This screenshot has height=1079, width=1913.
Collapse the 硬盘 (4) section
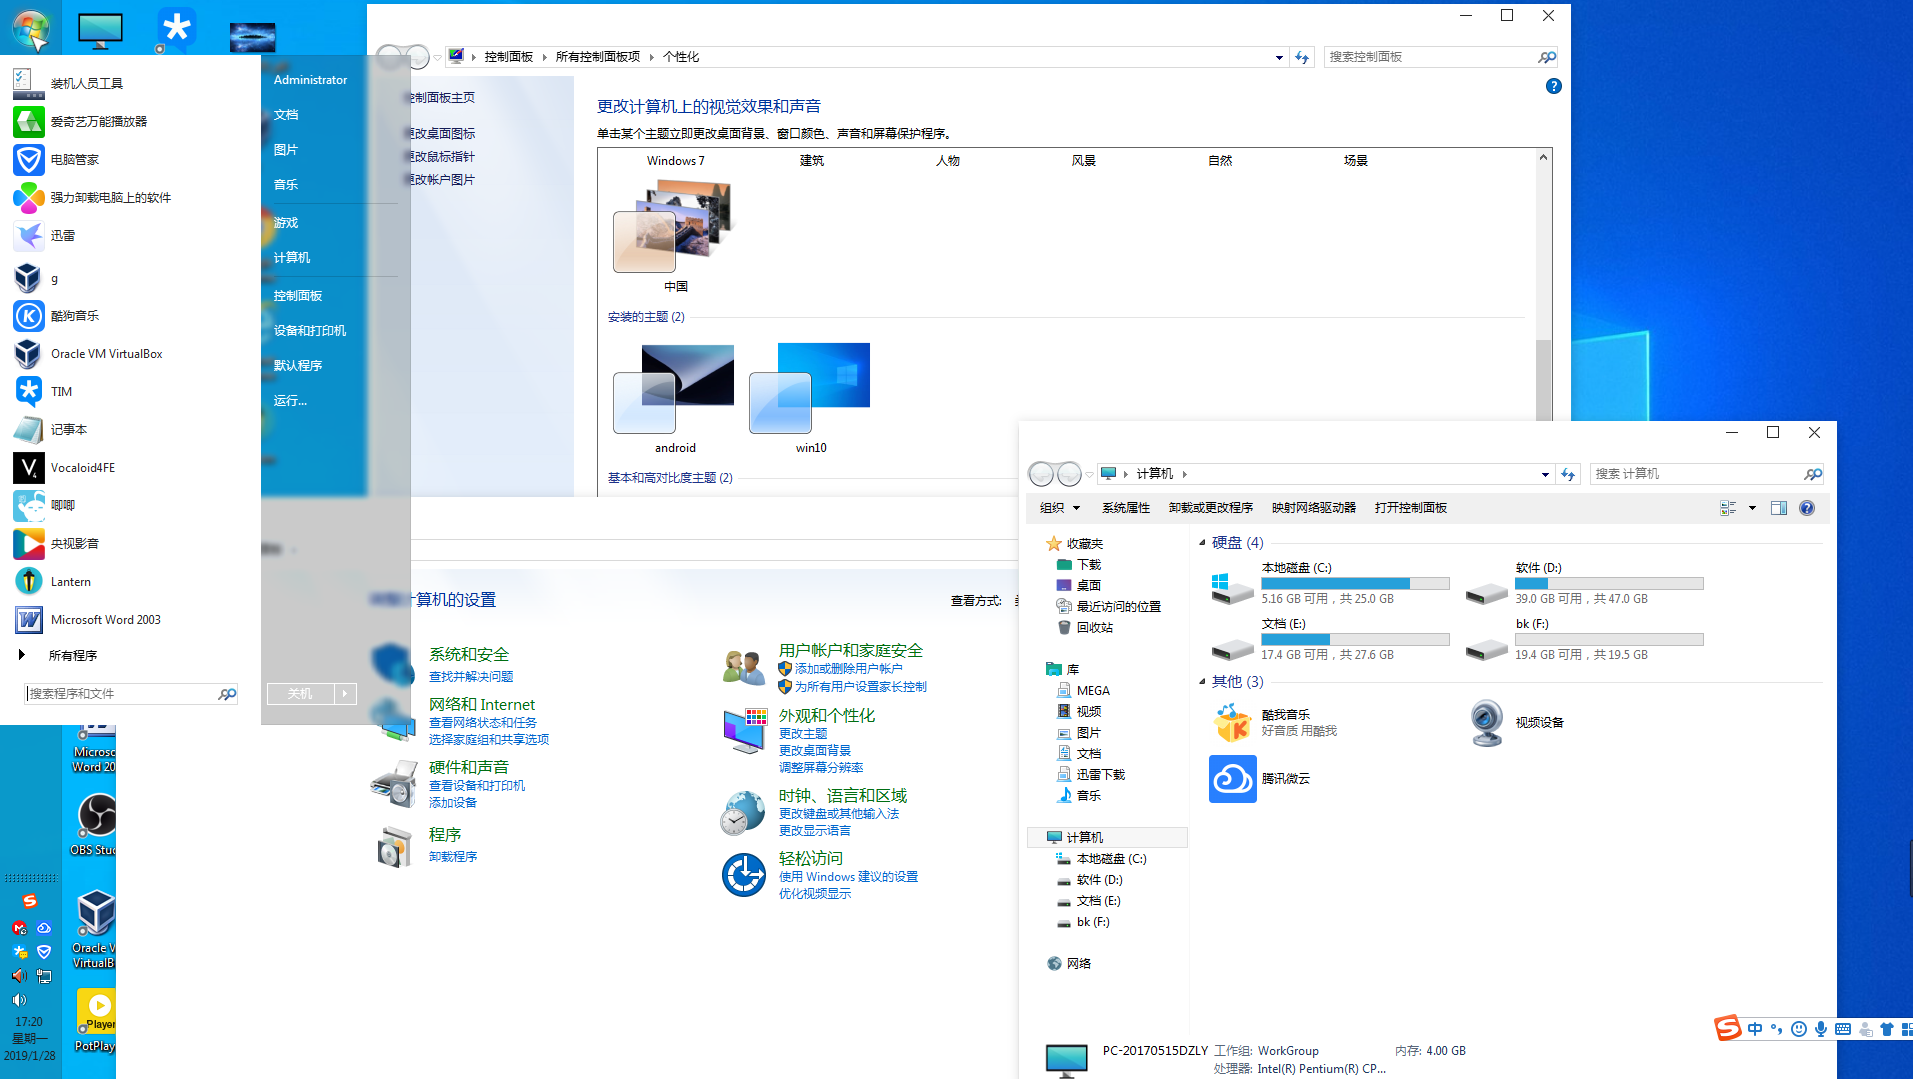coord(1204,542)
